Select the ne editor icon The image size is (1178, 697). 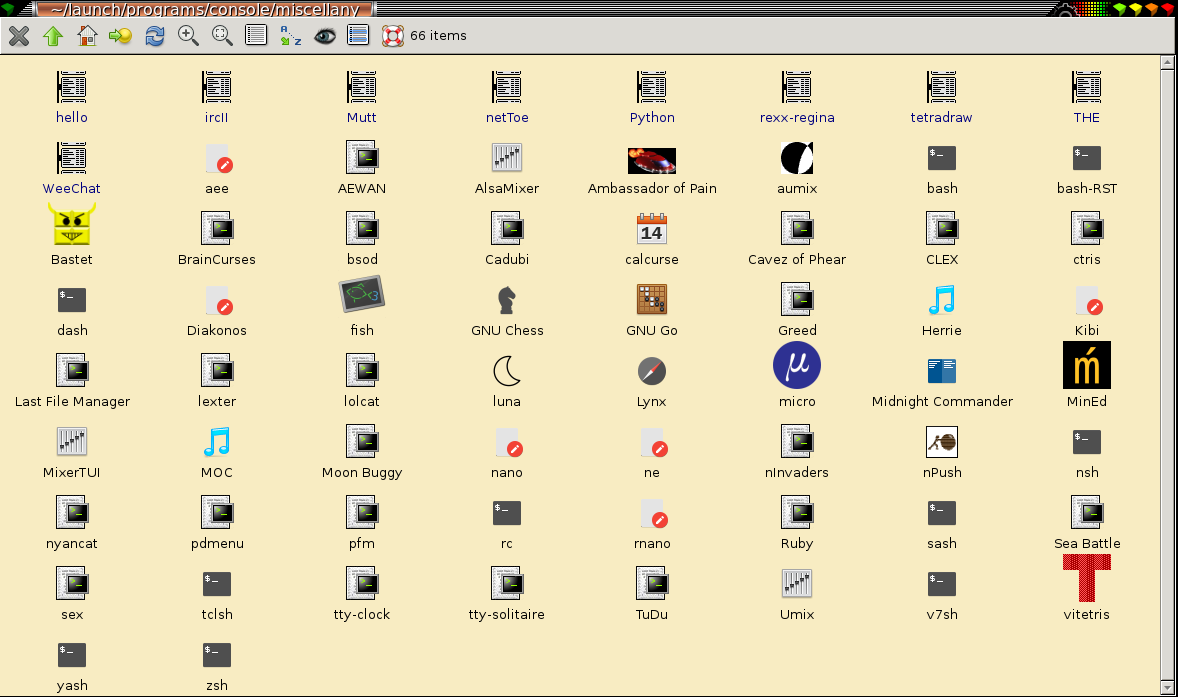click(653, 443)
